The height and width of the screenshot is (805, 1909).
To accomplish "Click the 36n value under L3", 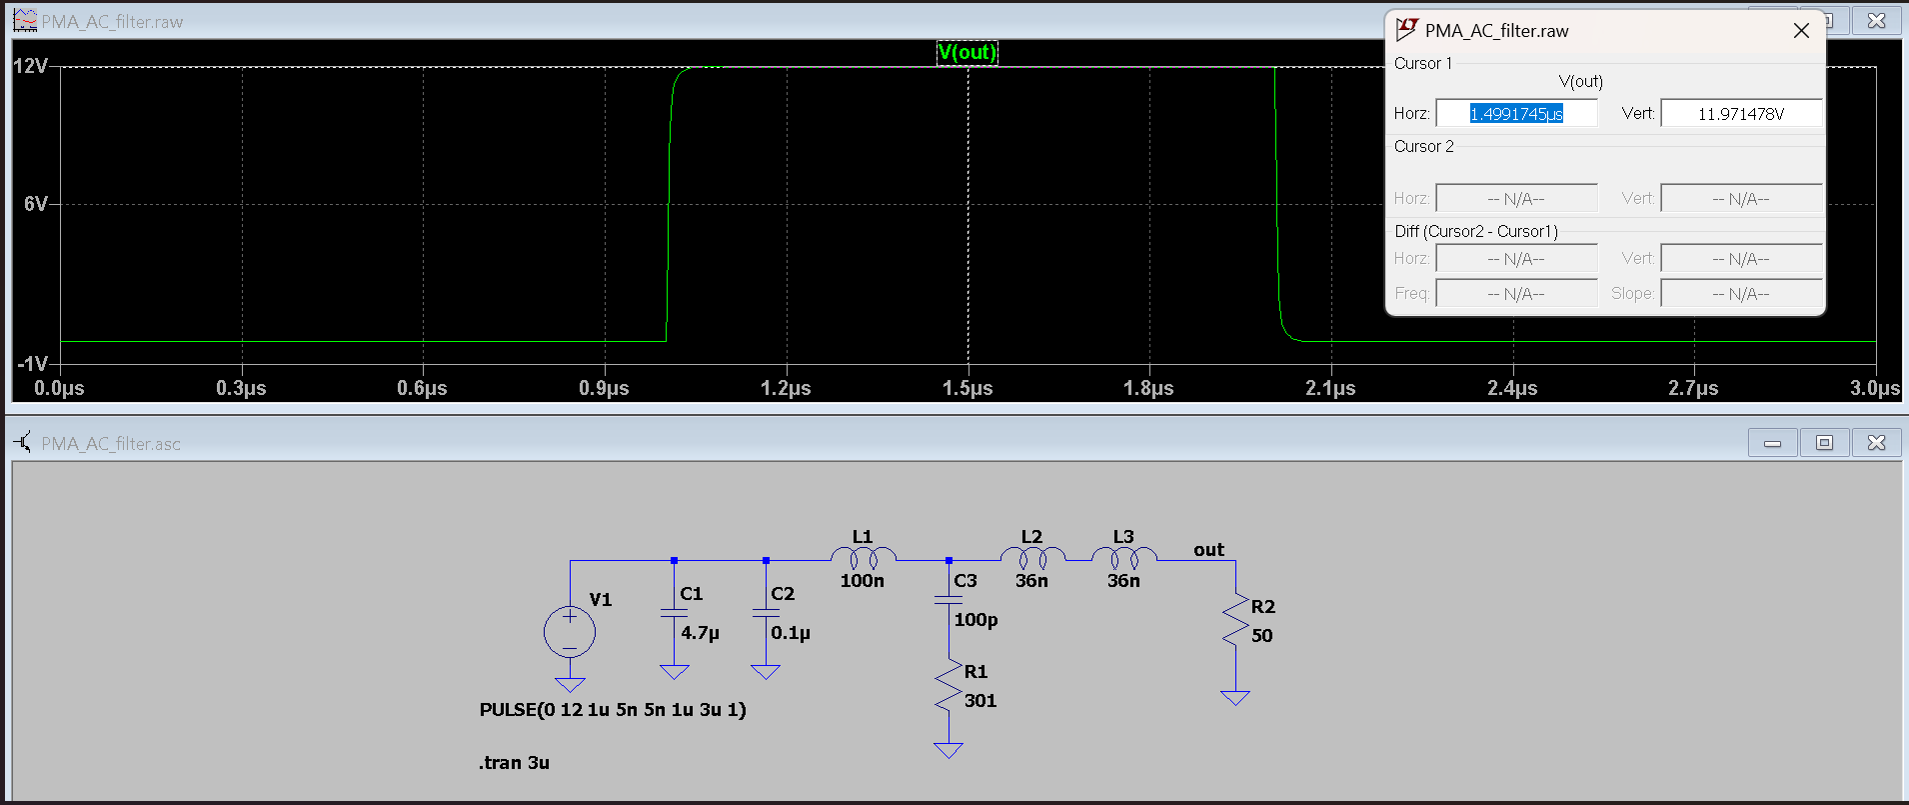I will [1123, 580].
